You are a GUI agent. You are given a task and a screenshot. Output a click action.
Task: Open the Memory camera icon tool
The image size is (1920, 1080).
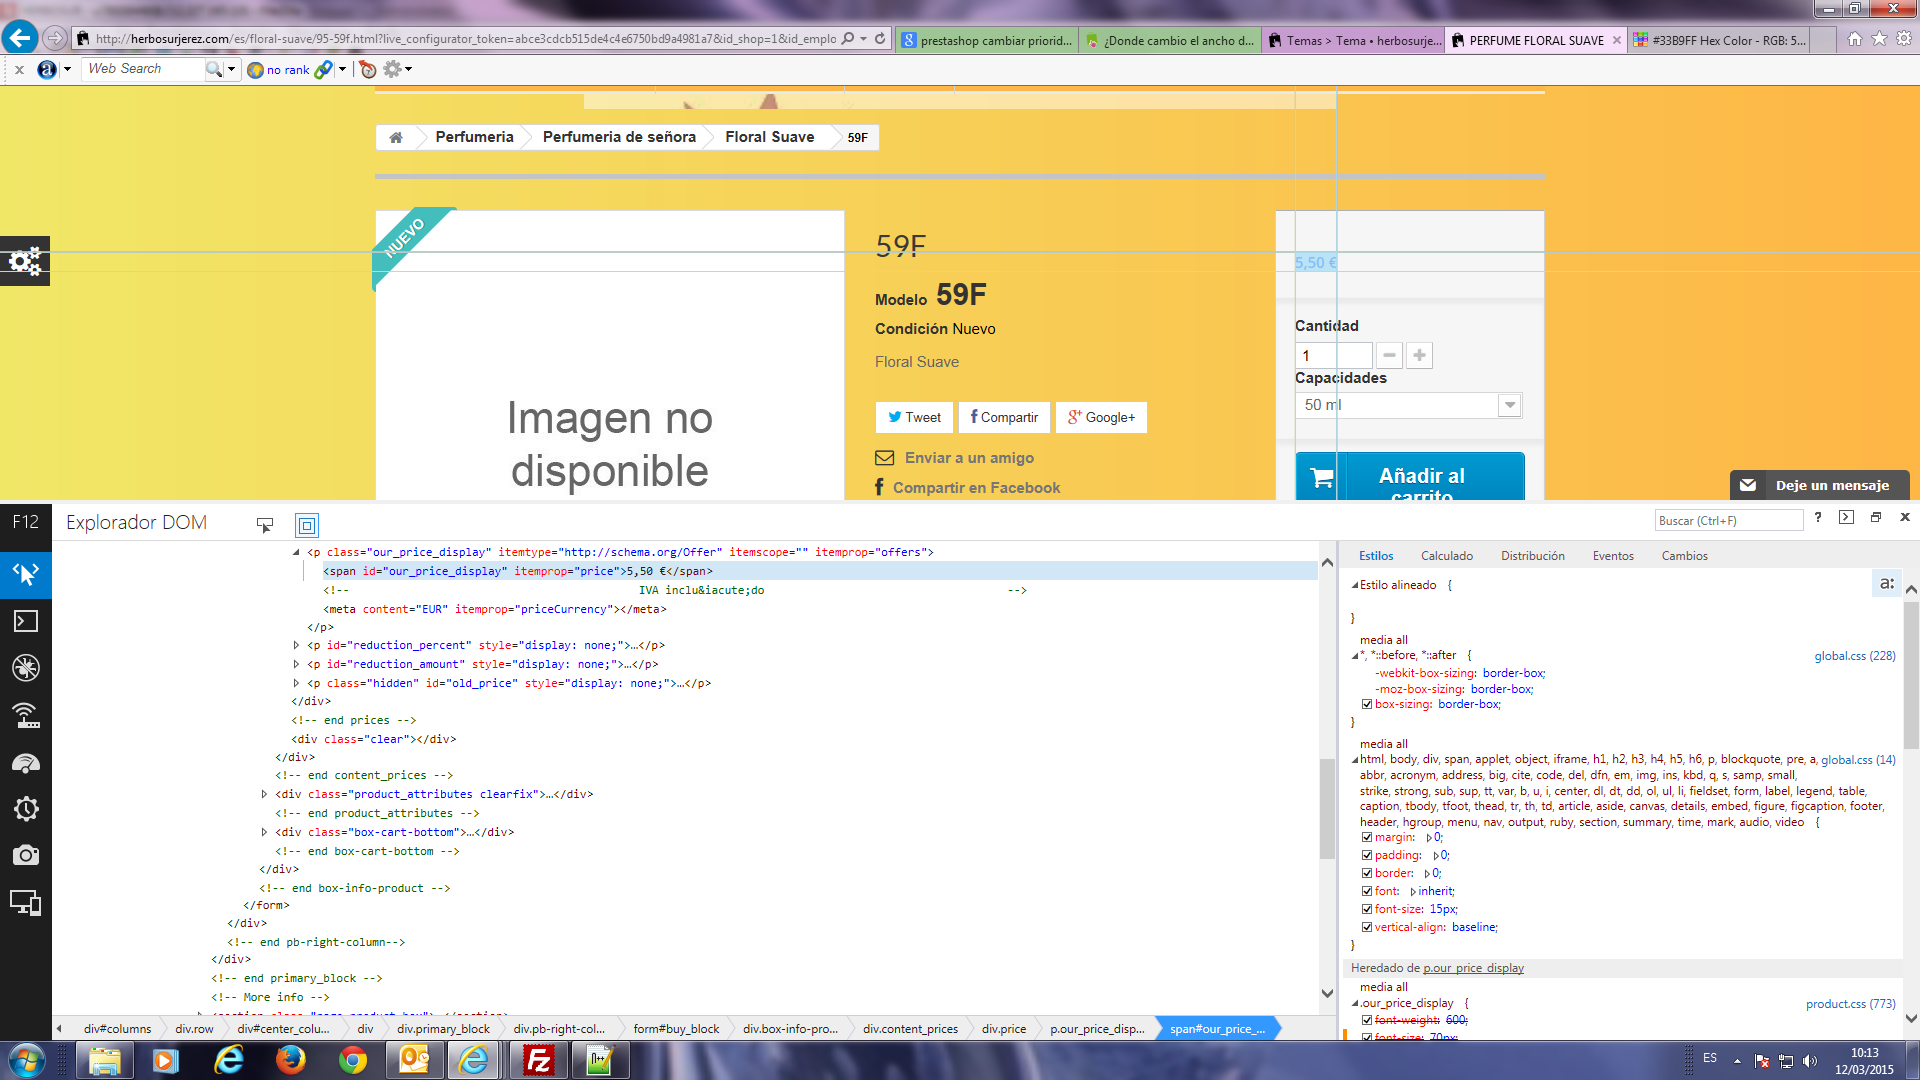click(25, 855)
